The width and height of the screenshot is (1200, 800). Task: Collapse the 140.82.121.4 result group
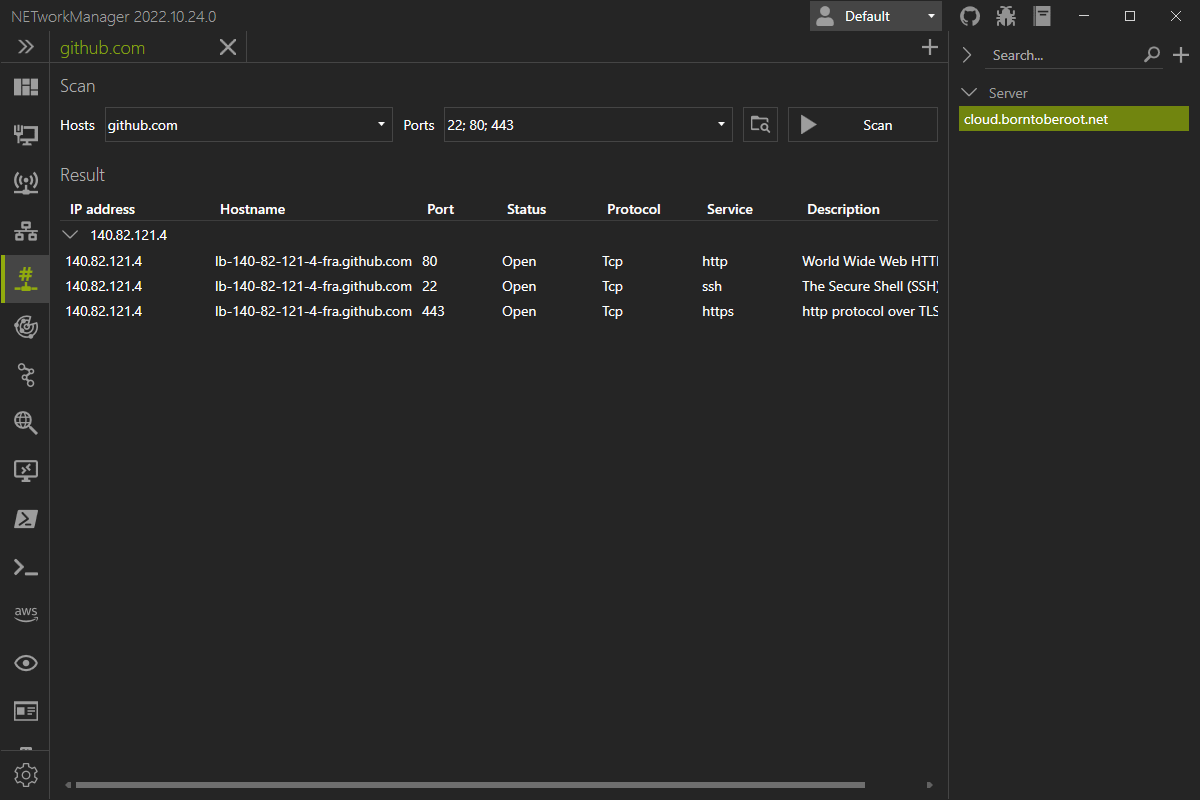[70, 235]
